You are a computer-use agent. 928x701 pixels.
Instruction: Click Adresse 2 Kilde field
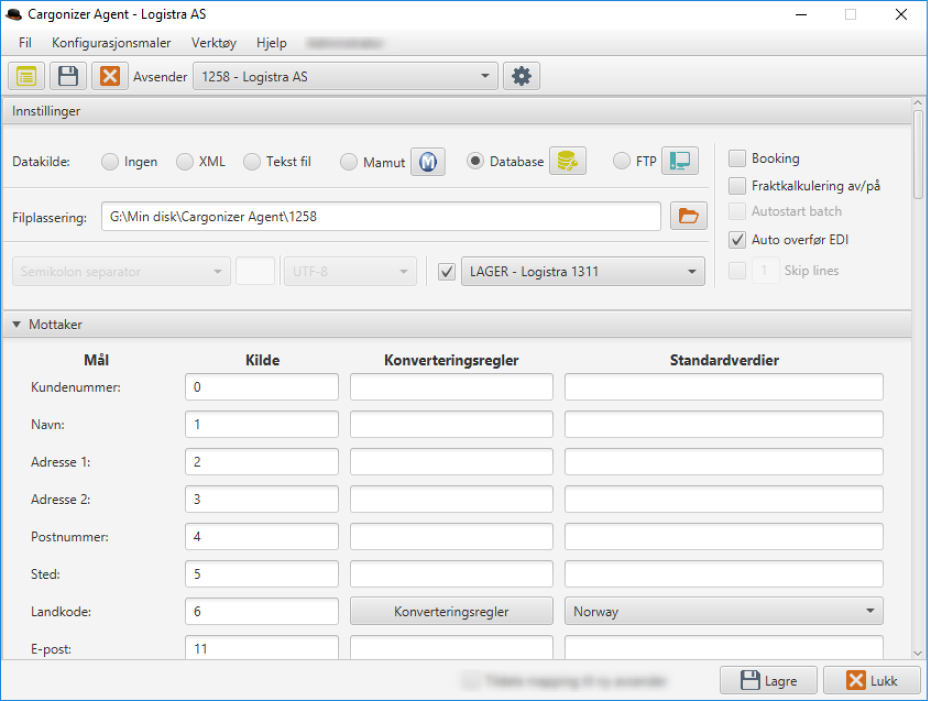(x=262, y=499)
